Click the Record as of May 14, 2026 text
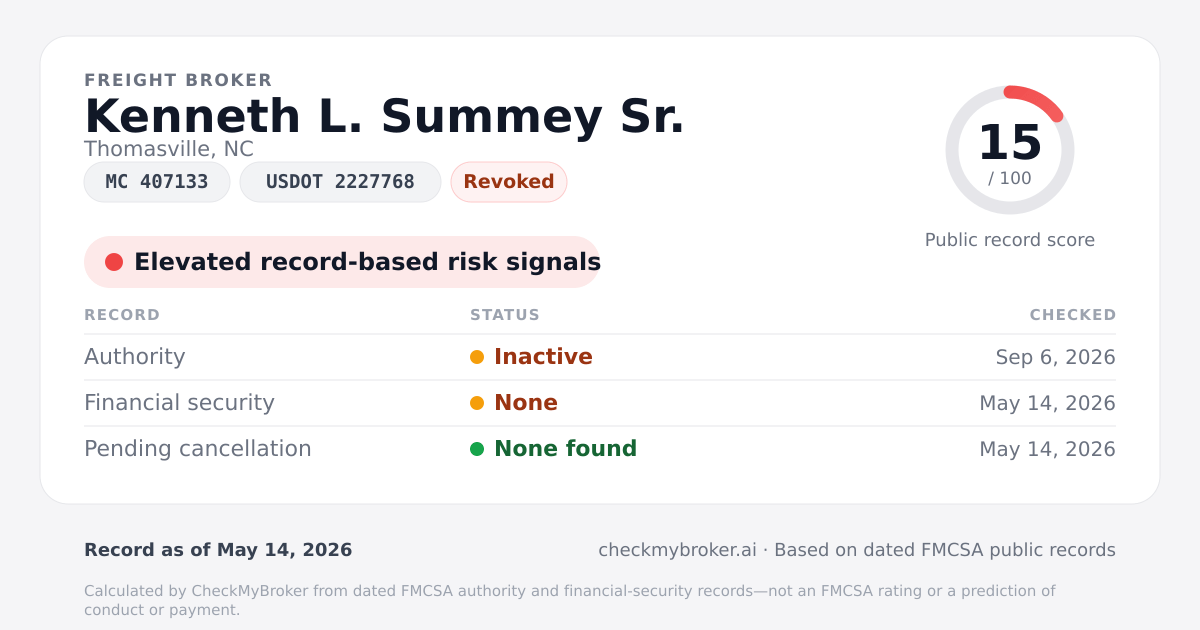 [x=218, y=550]
